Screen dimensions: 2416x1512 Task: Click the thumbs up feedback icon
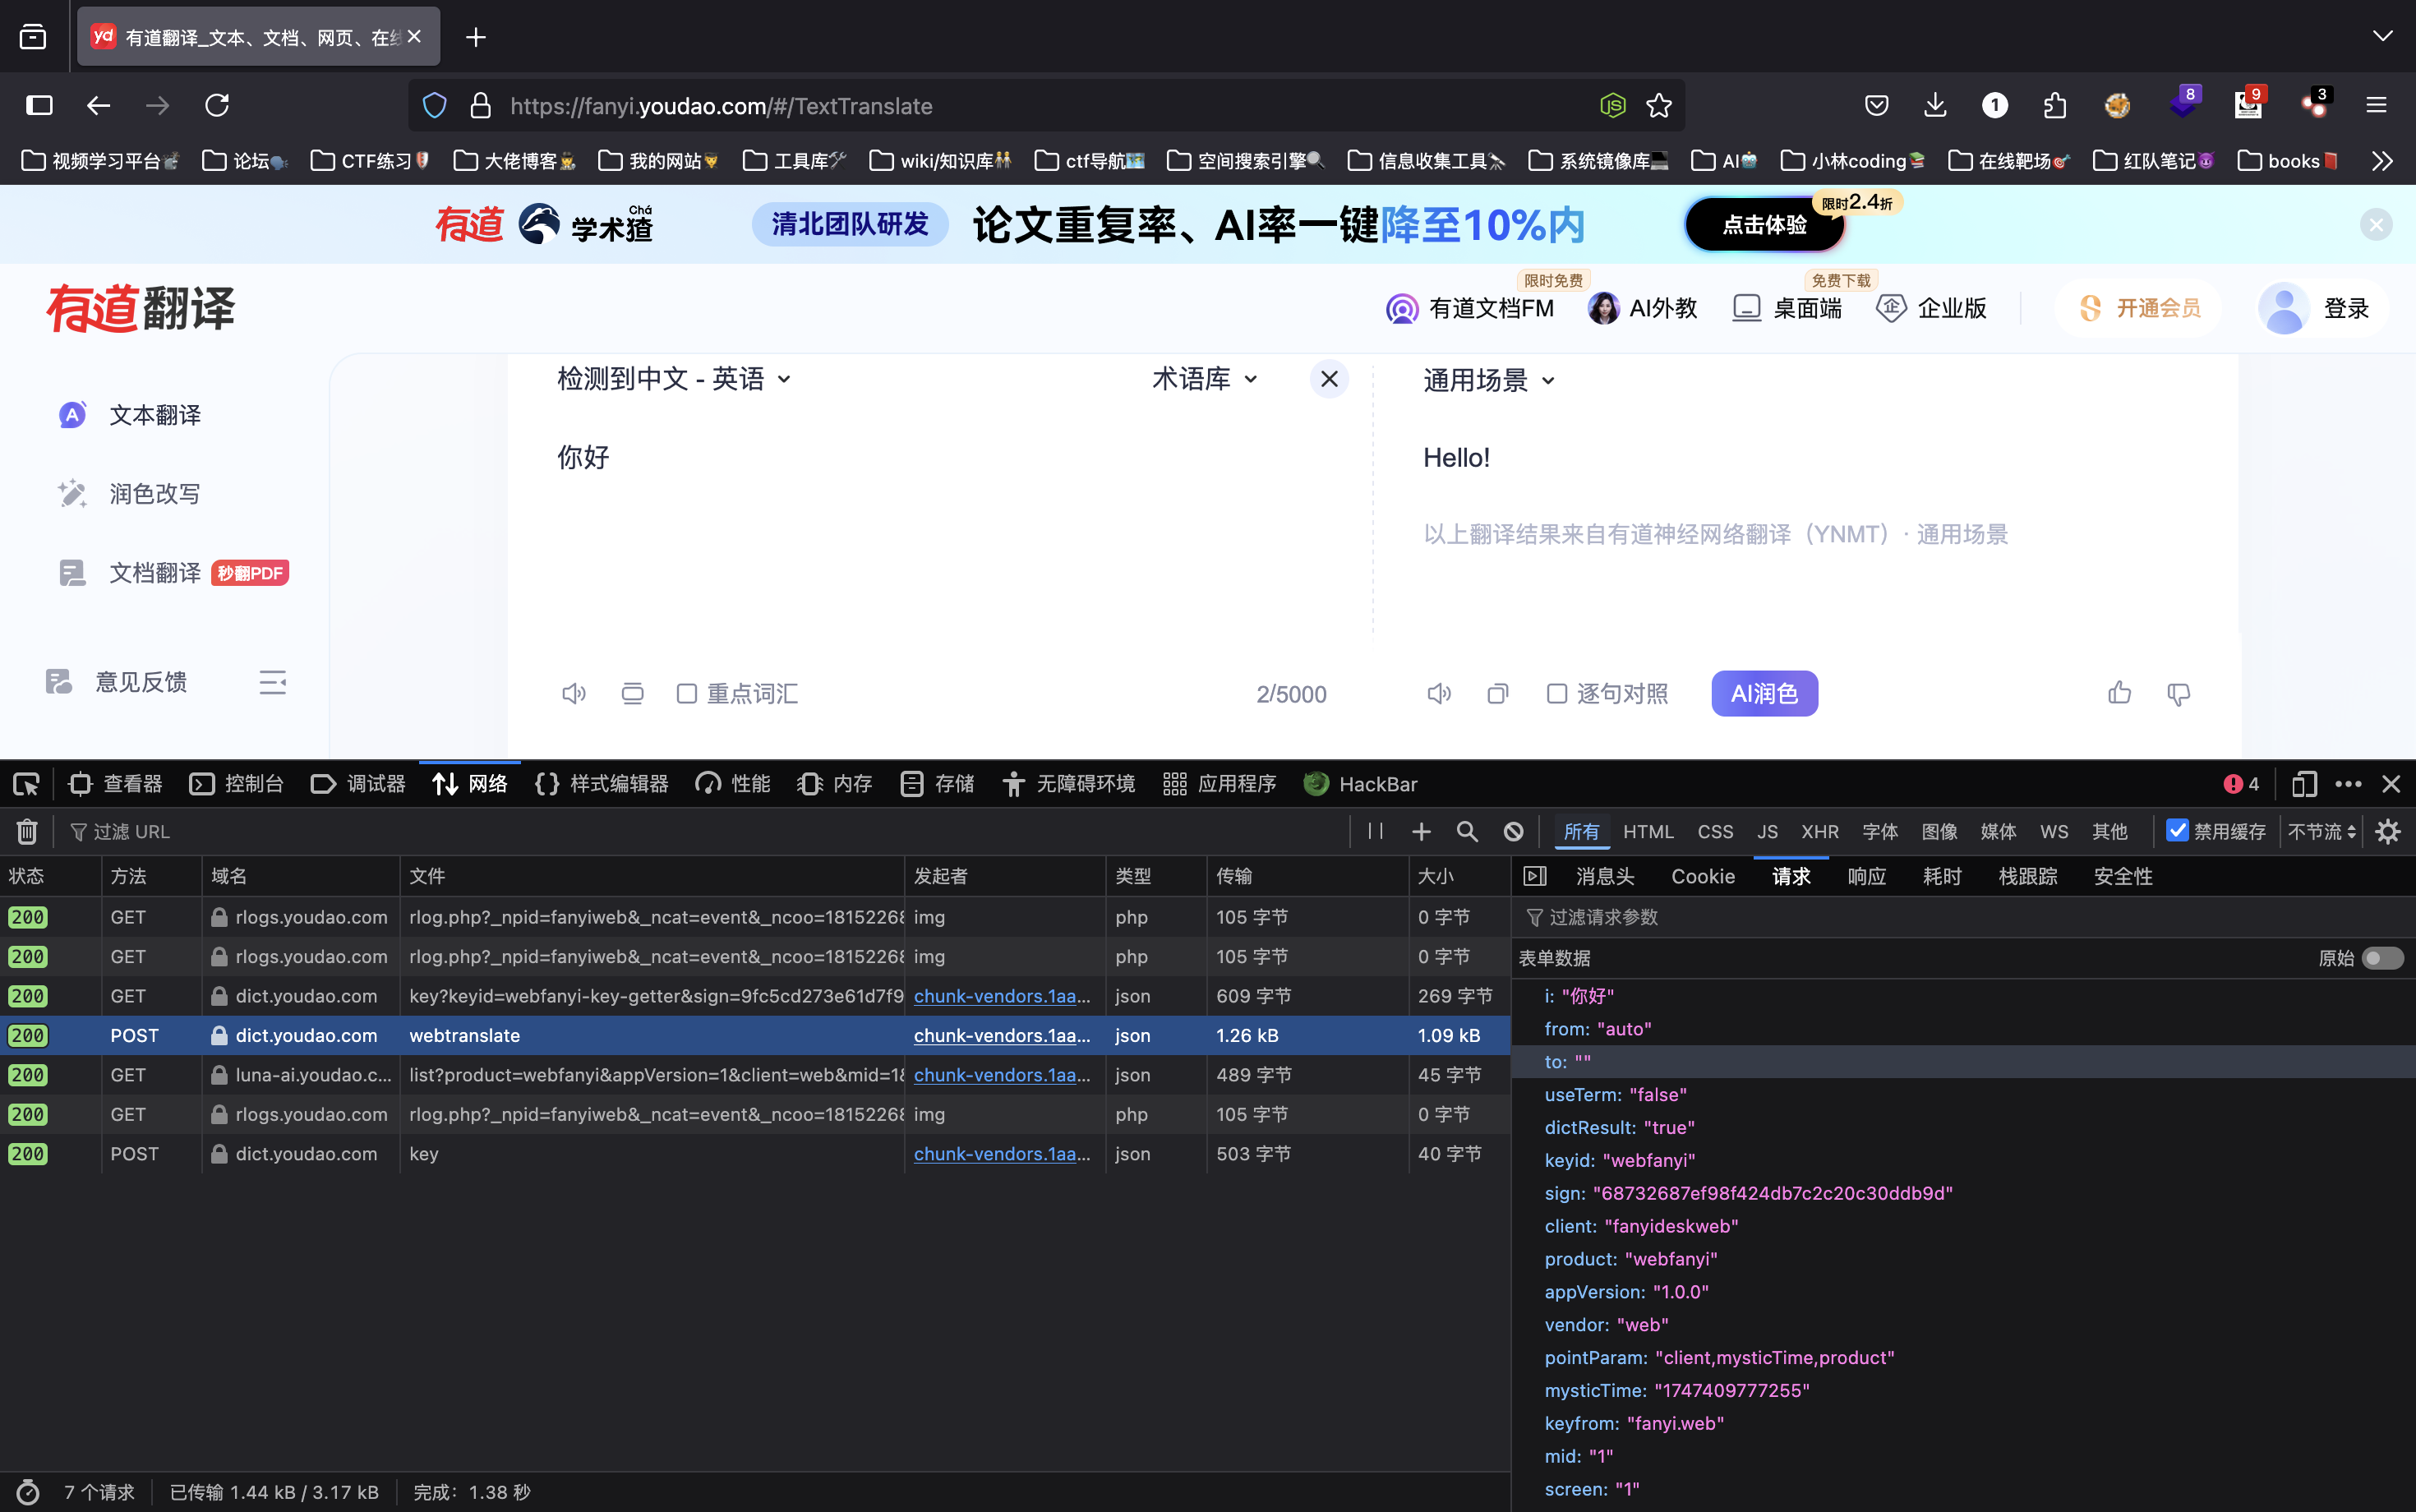tap(2119, 693)
